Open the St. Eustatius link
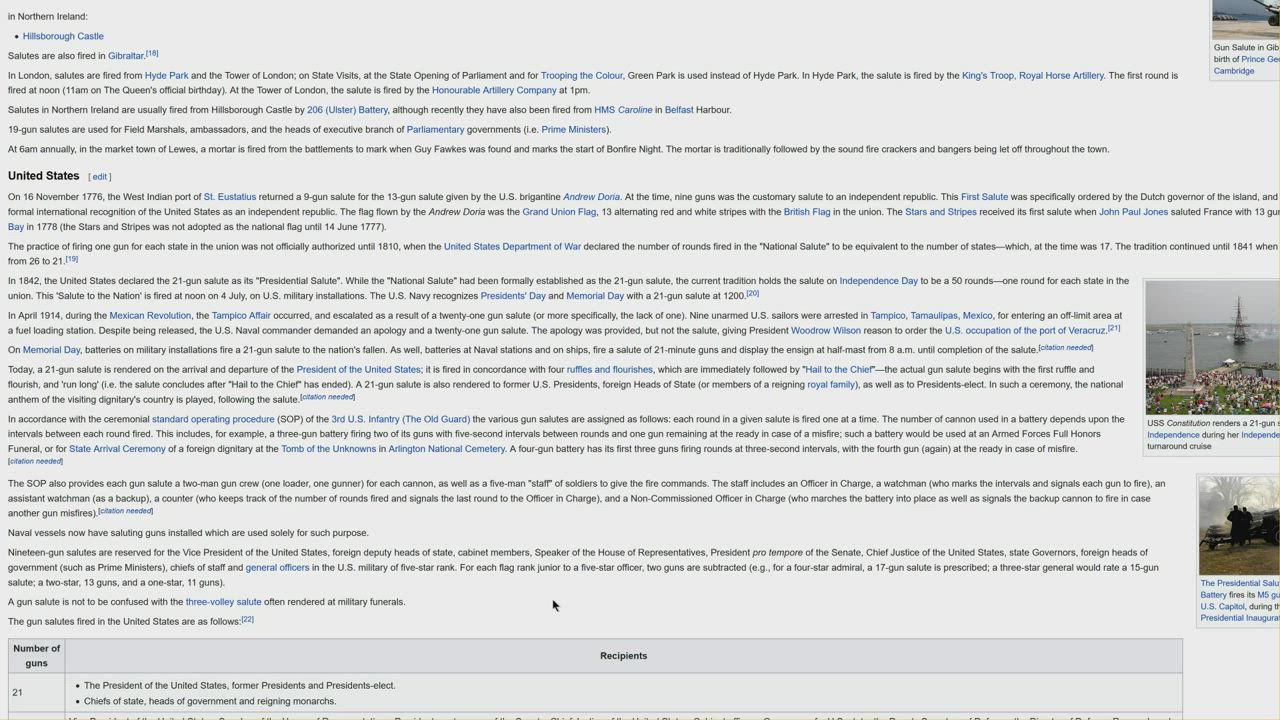 click(230, 197)
